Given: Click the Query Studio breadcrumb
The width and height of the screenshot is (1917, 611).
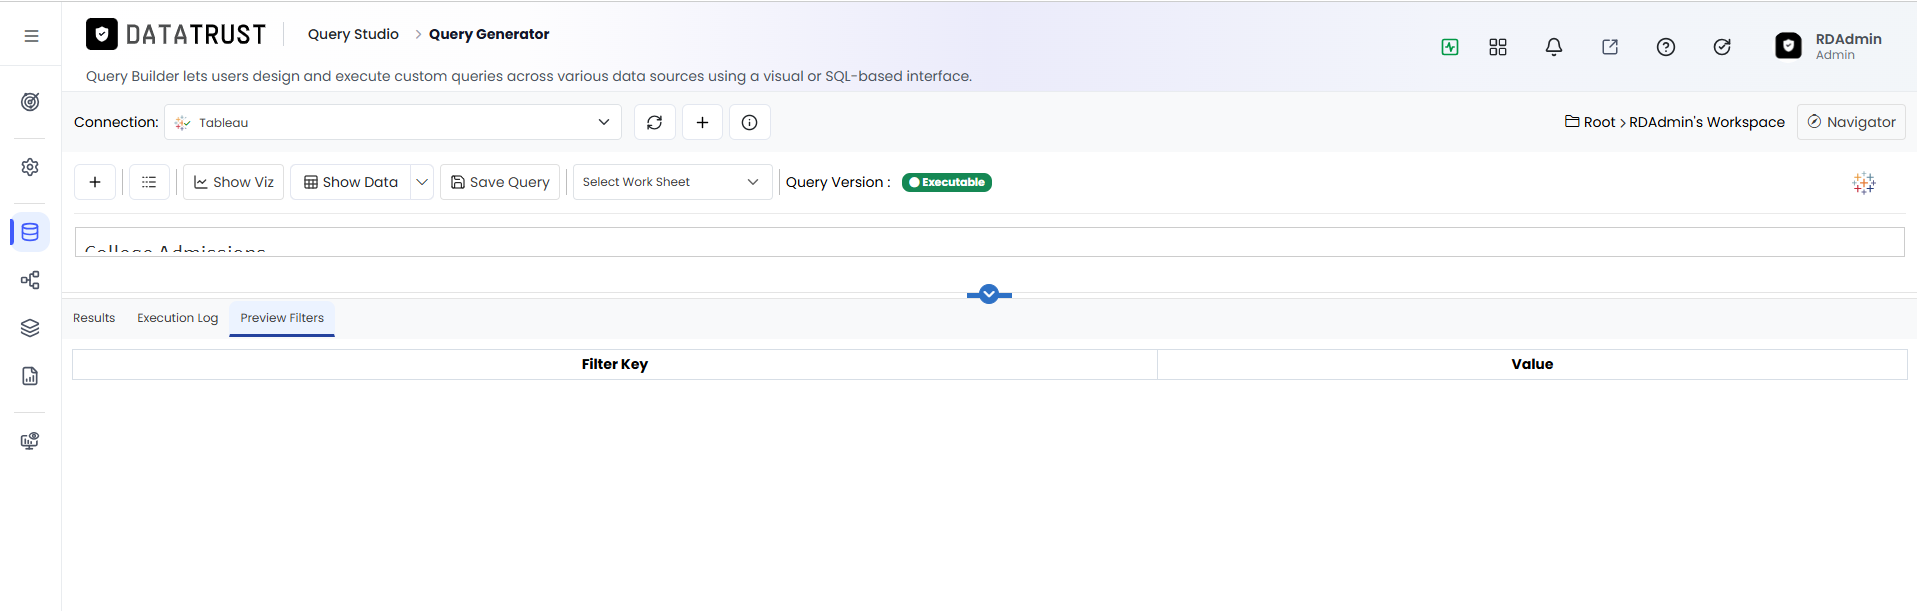Looking at the screenshot, I should click(x=353, y=34).
